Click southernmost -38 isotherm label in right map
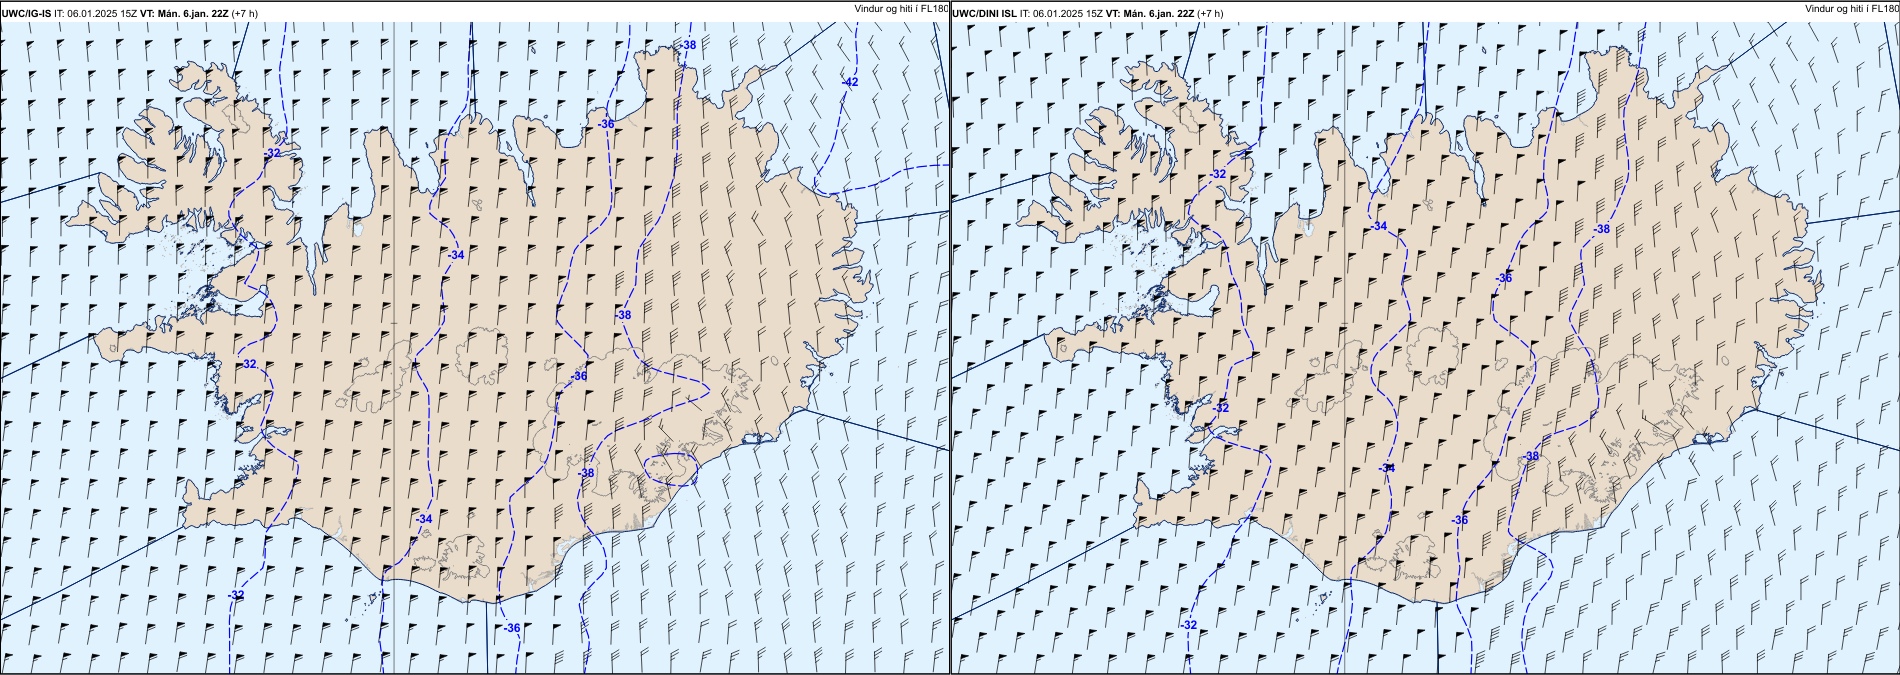 pos(1531,456)
